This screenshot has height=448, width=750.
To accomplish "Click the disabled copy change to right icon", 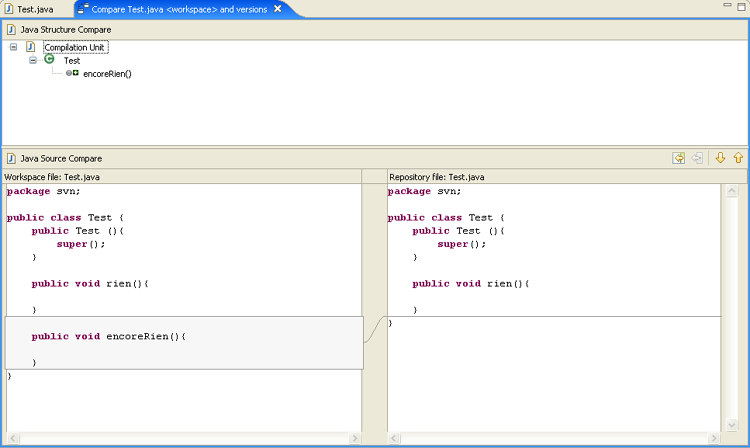I will tap(697, 158).
